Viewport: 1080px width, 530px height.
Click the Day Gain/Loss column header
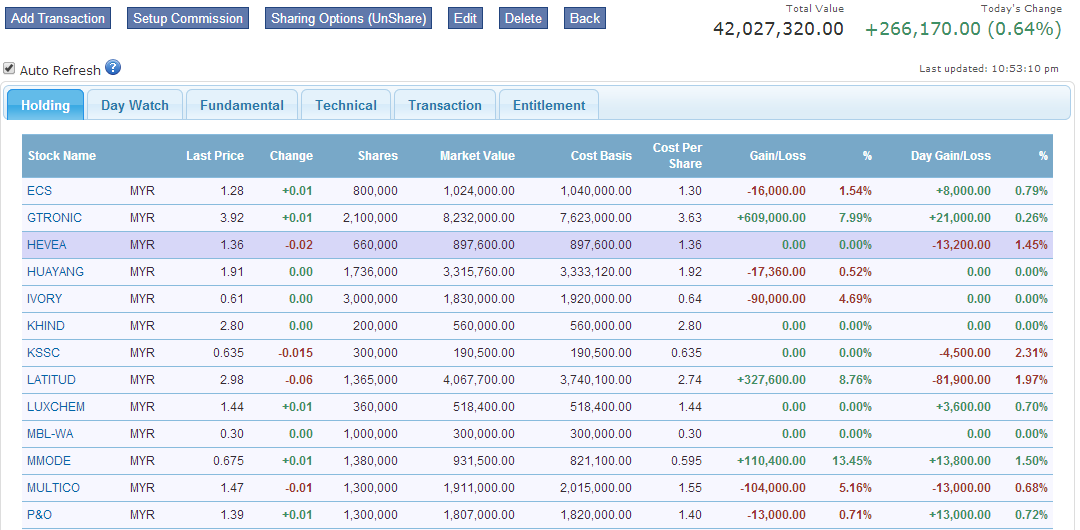click(x=951, y=156)
